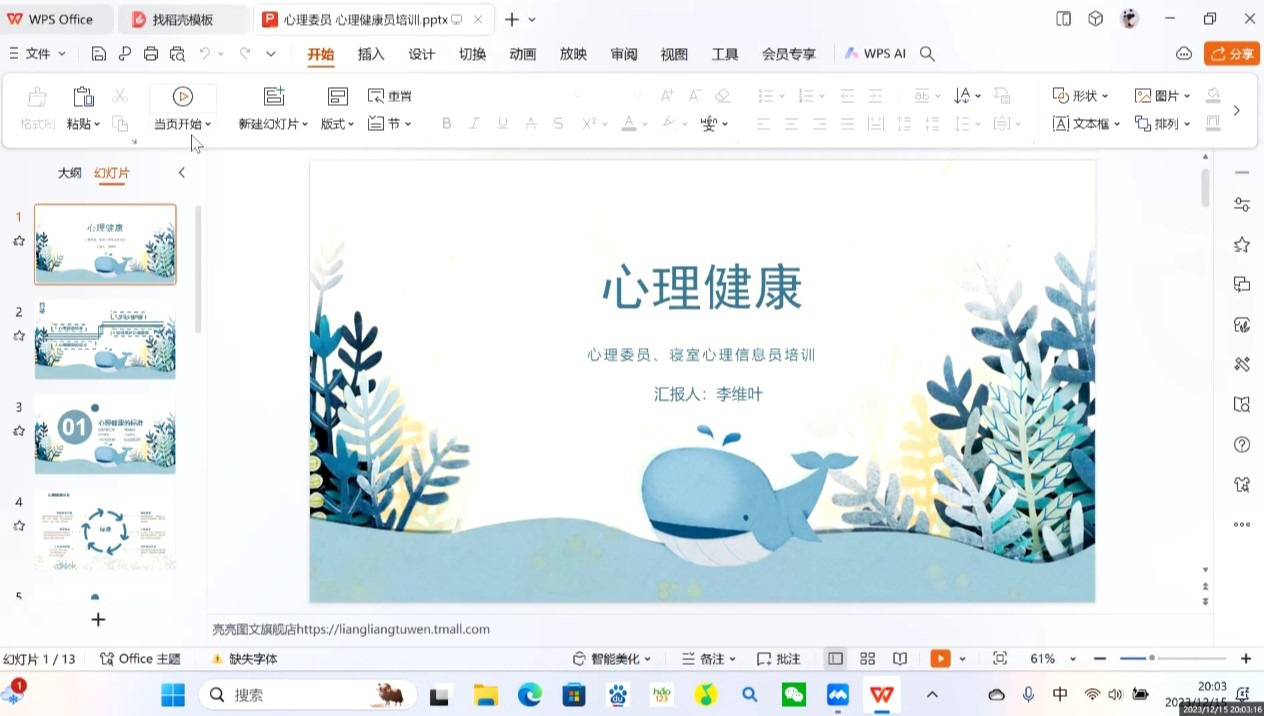Expand the 智能美化 dropdown in status bar
Image resolution: width=1264 pixels, height=716 pixels.
click(612, 659)
